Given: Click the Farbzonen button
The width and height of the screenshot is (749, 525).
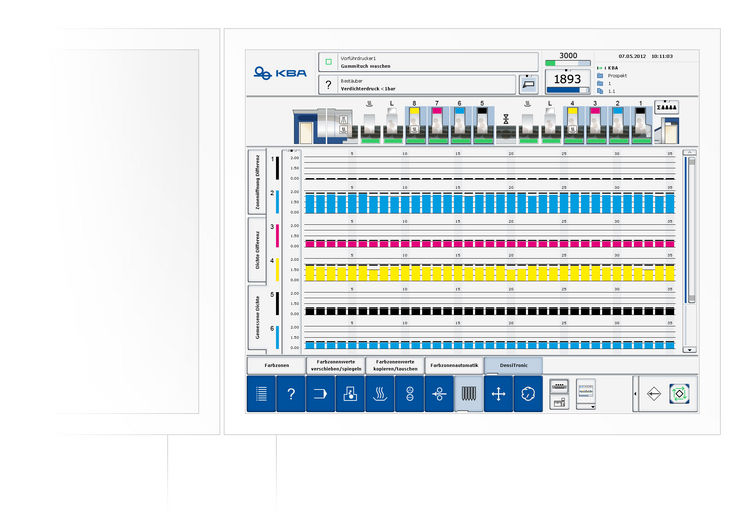Looking at the screenshot, I should pos(276,366).
